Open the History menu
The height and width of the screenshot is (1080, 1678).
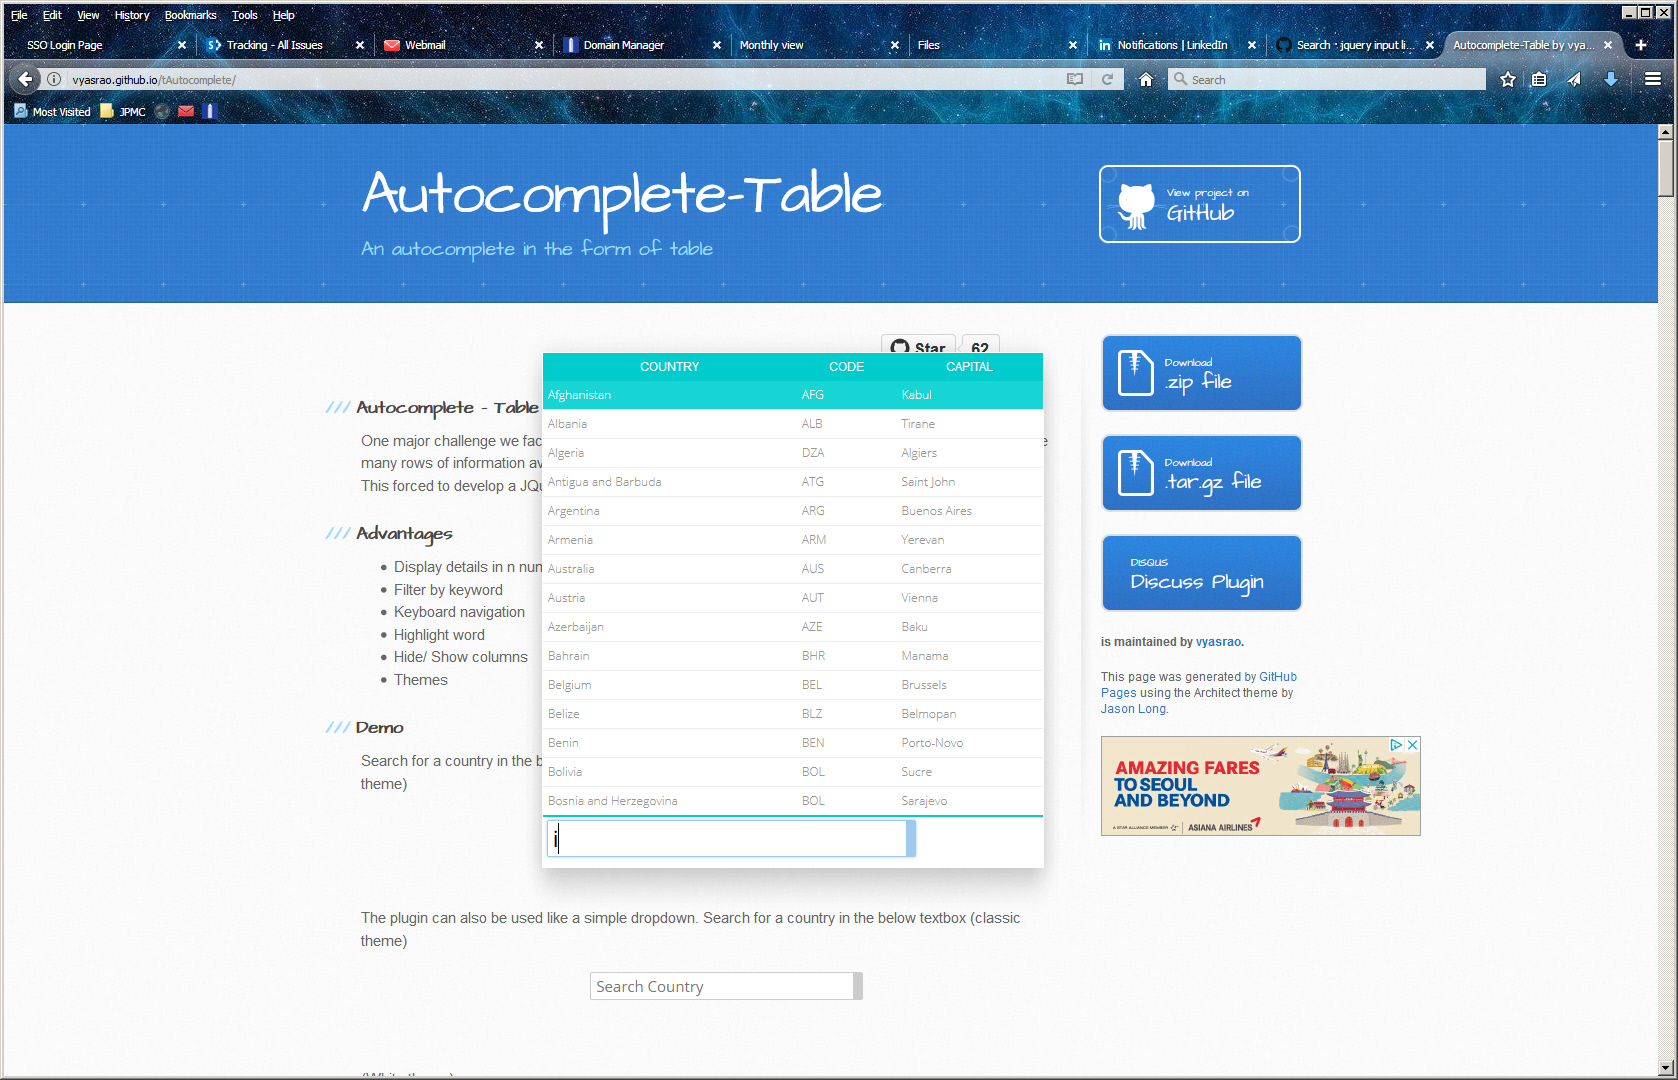pos(131,15)
